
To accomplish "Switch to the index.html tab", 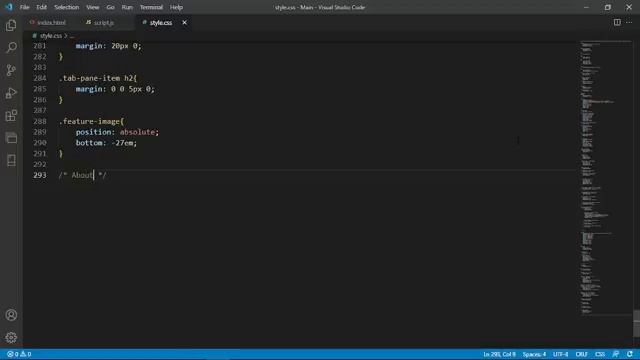I will [x=51, y=22].
